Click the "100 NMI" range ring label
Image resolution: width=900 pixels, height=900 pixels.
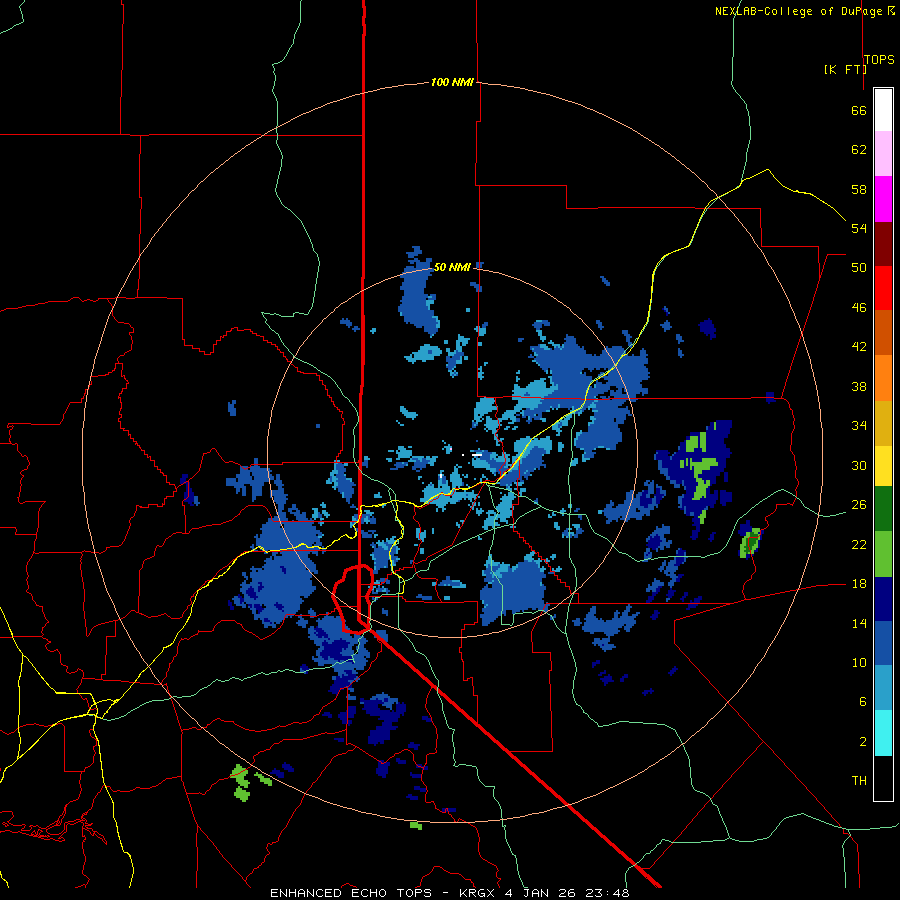click(x=452, y=82)
